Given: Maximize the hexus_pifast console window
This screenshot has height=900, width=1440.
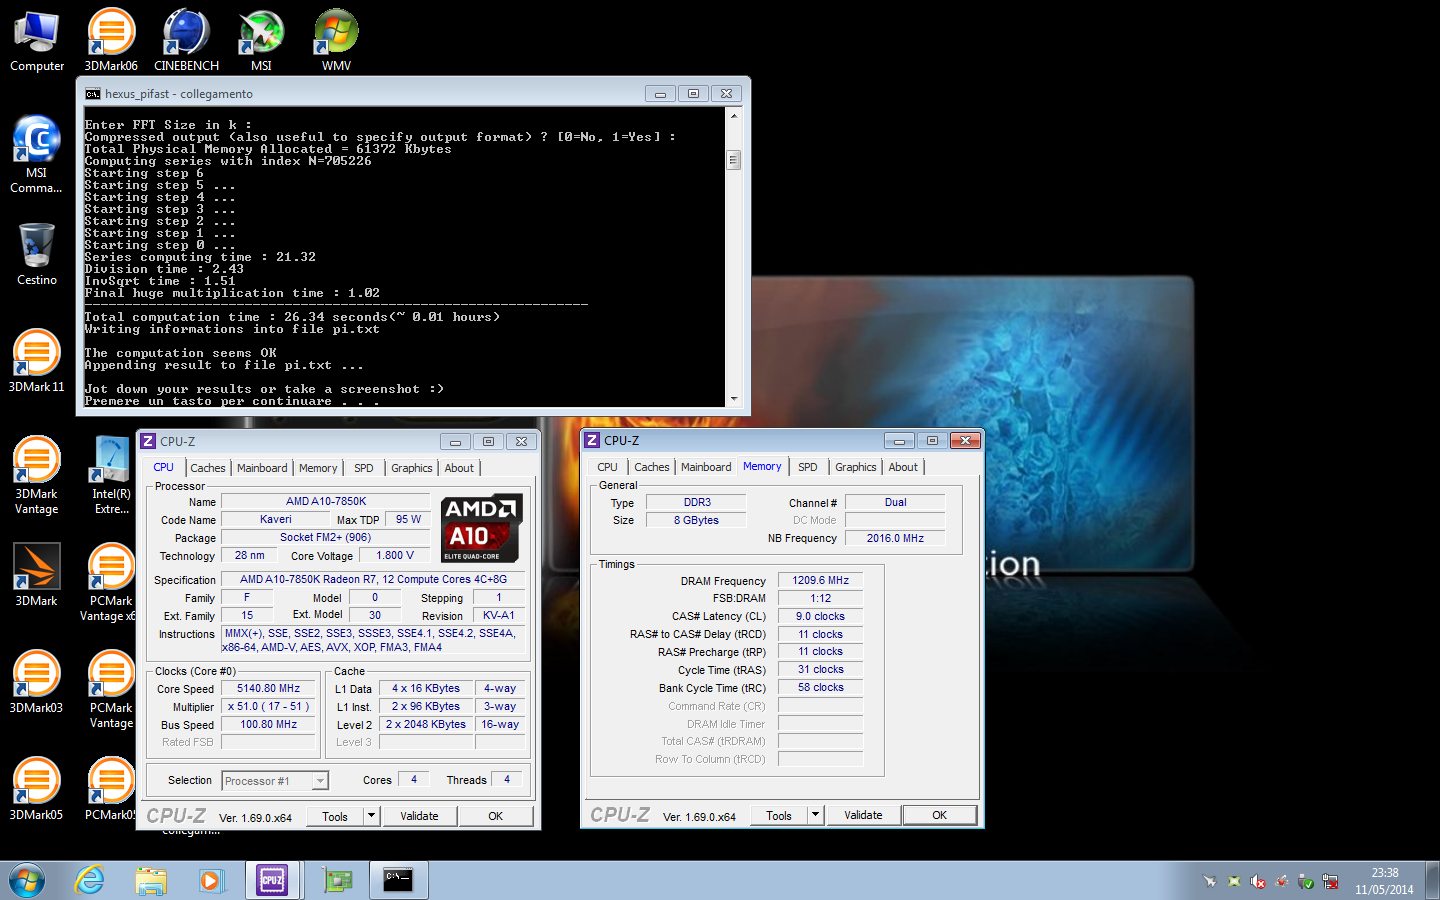Looking at the screenshot, I should point(693,93).
